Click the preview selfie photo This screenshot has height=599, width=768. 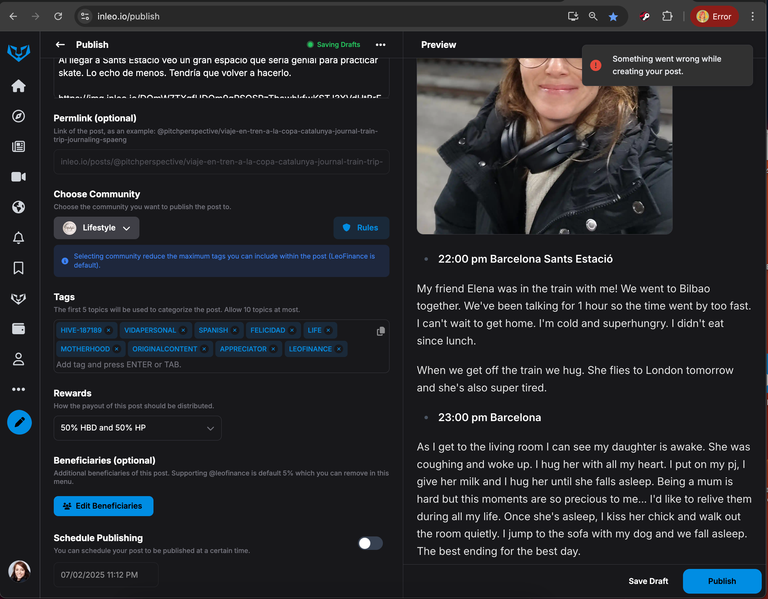[x=544, y=145]
